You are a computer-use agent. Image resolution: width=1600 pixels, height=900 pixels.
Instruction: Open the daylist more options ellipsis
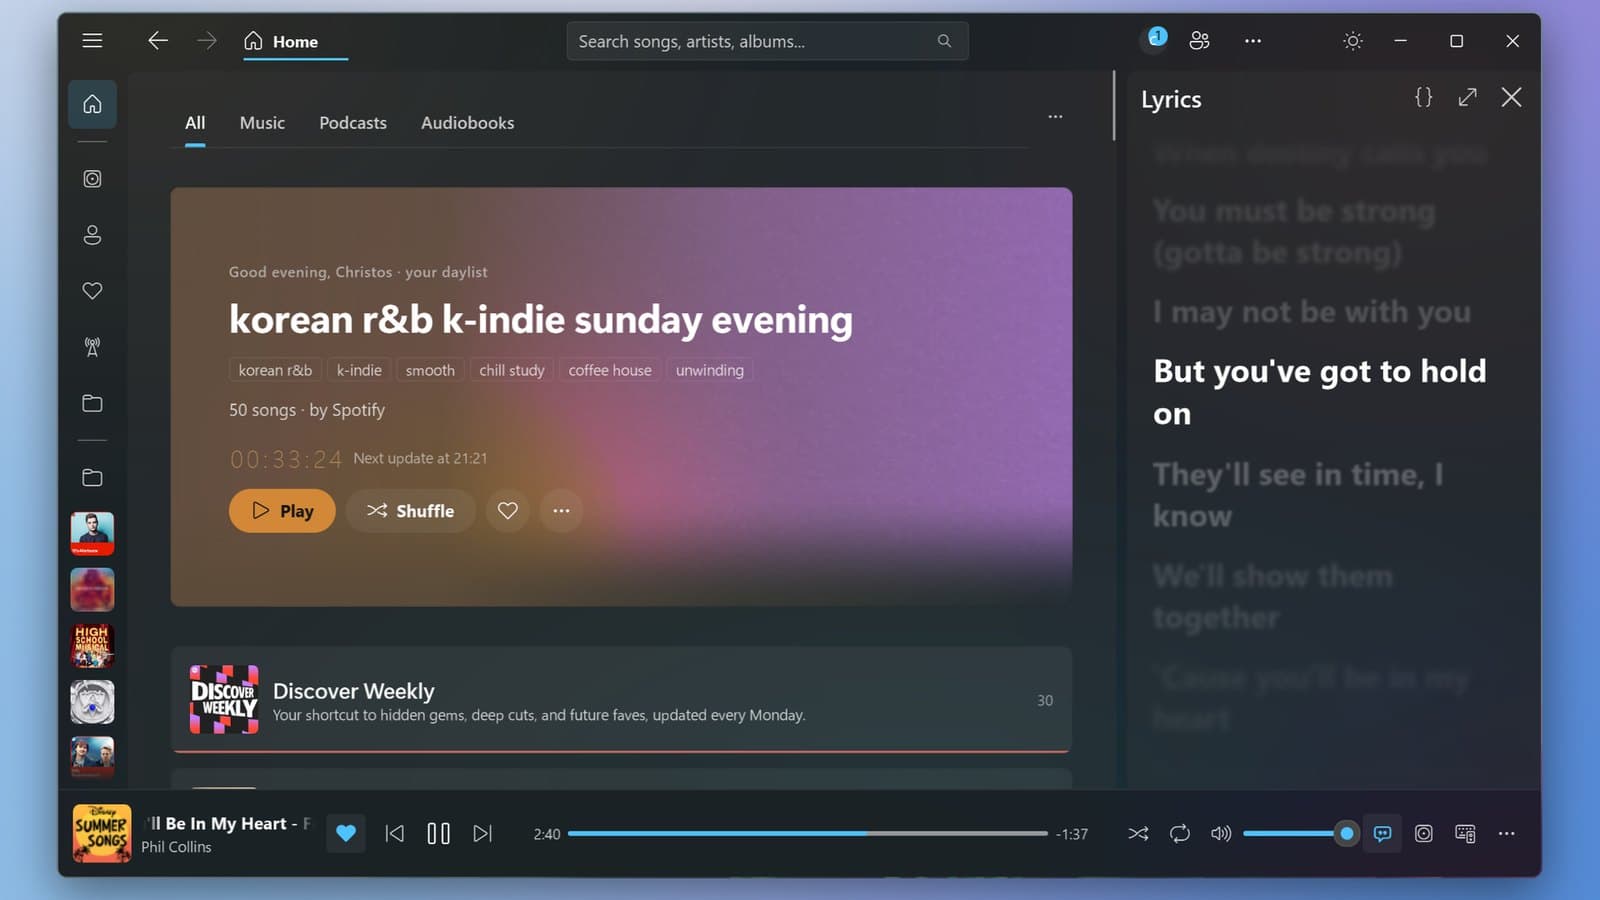561,511
